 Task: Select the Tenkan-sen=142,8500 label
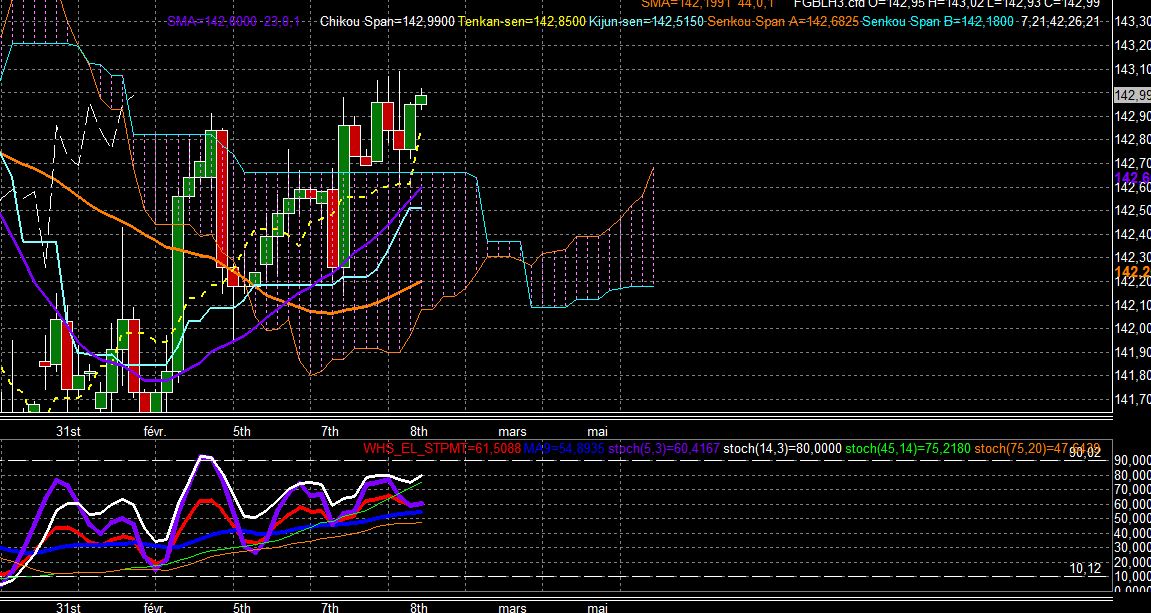[522, 21]
